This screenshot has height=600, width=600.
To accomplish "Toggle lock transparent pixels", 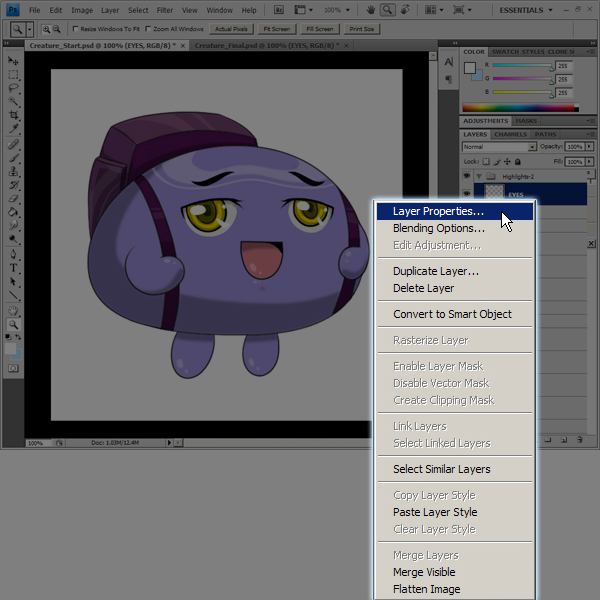I will pyautogui.click(x=486, y=162).
